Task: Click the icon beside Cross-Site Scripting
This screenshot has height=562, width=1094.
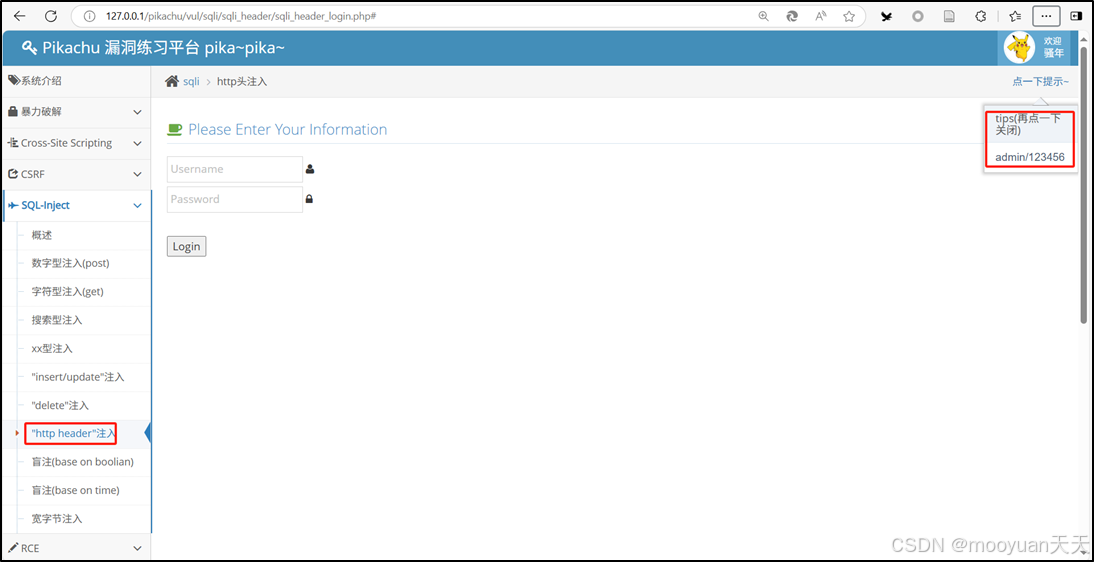Action: [x=13, y=143]
